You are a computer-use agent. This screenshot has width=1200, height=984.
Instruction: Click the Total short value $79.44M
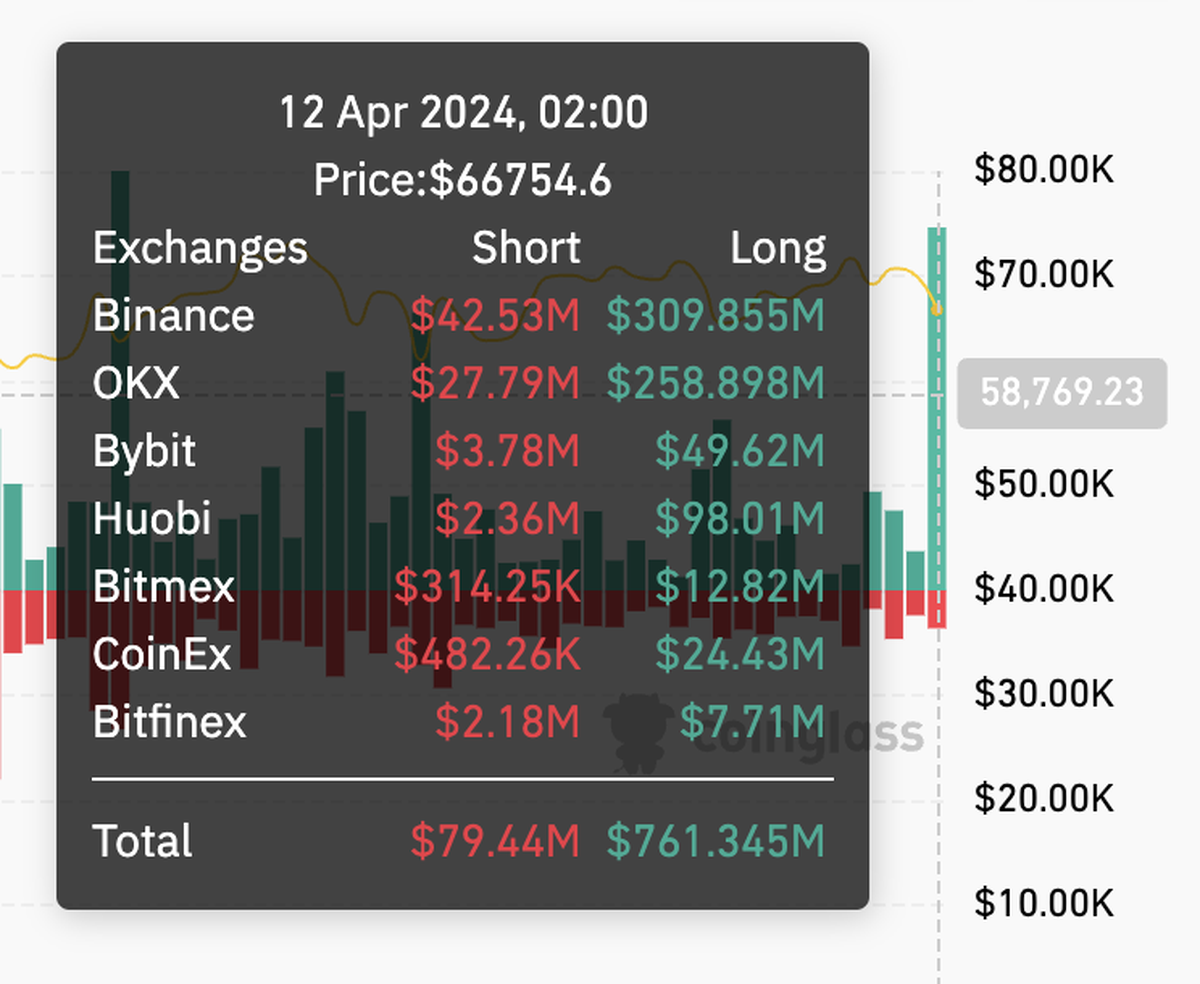click(495, 842)
